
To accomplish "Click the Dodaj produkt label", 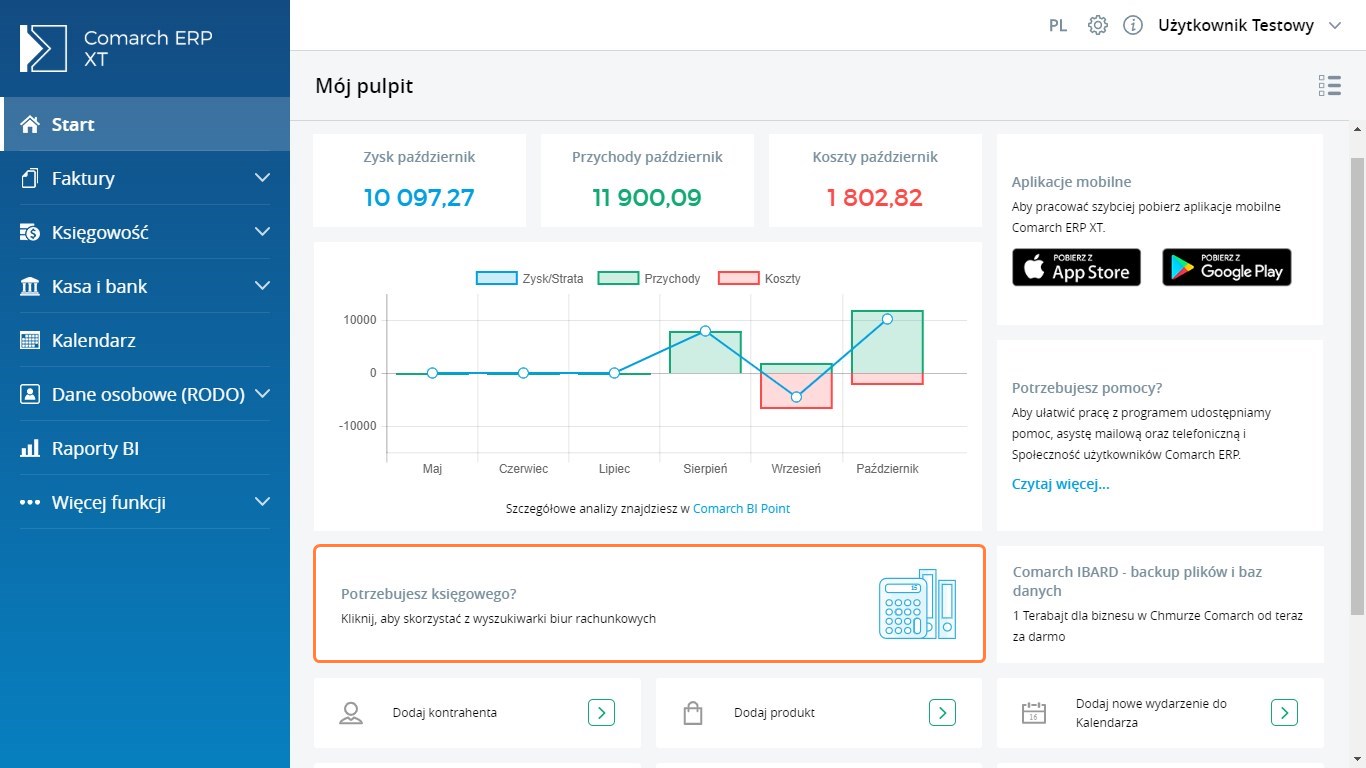I will (774, 713).
